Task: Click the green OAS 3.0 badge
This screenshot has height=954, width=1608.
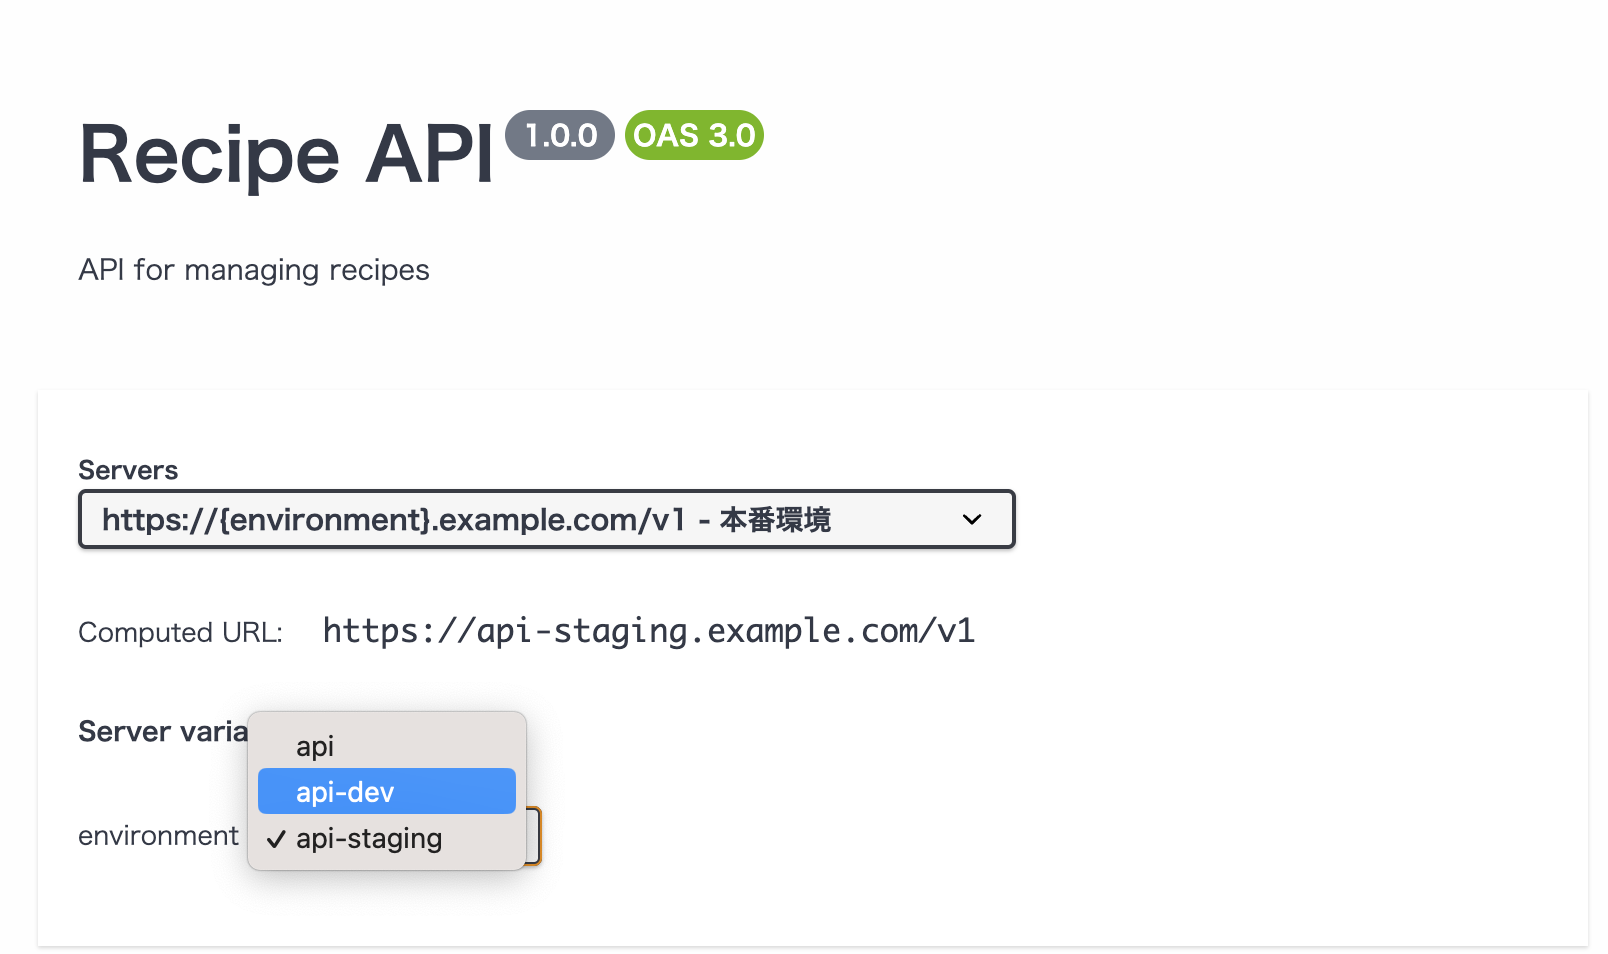Action: 693,135
